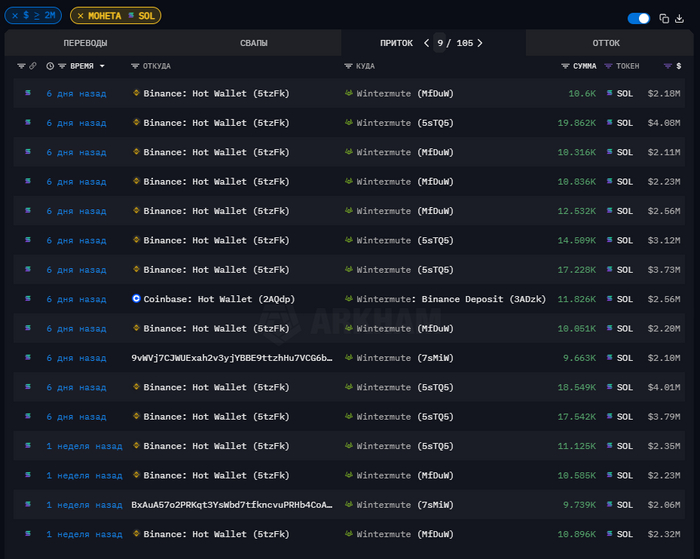Click Wintermute (MfDuW) in 10.585K row
Screen dimensions: 700x559
tap(405, 476)
